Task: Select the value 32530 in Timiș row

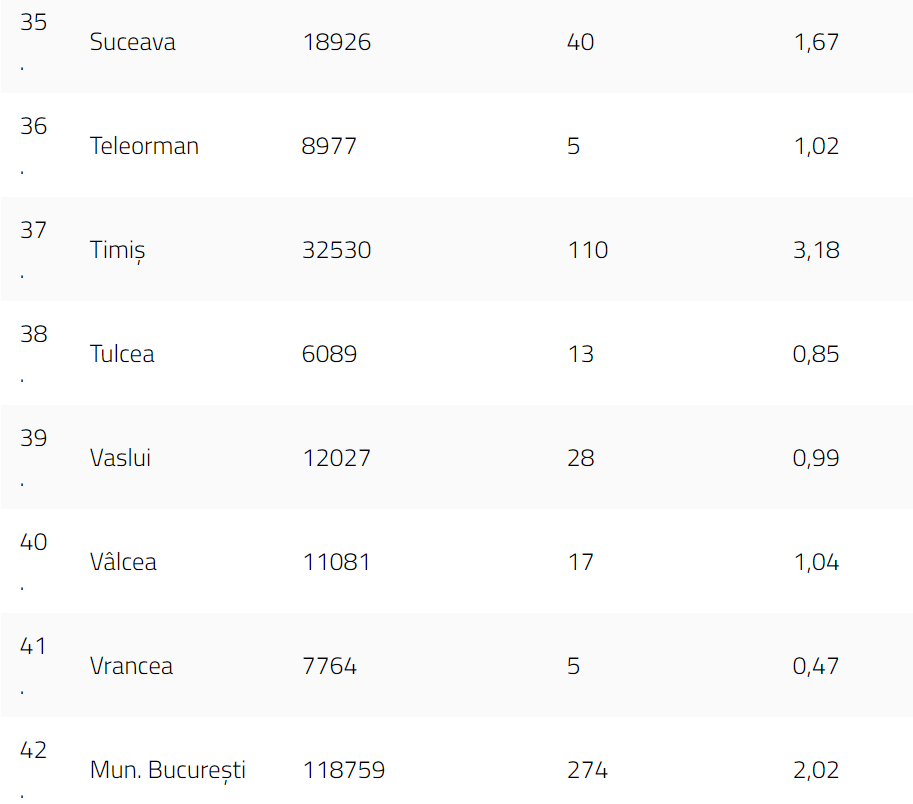Action: pos(336,251)
